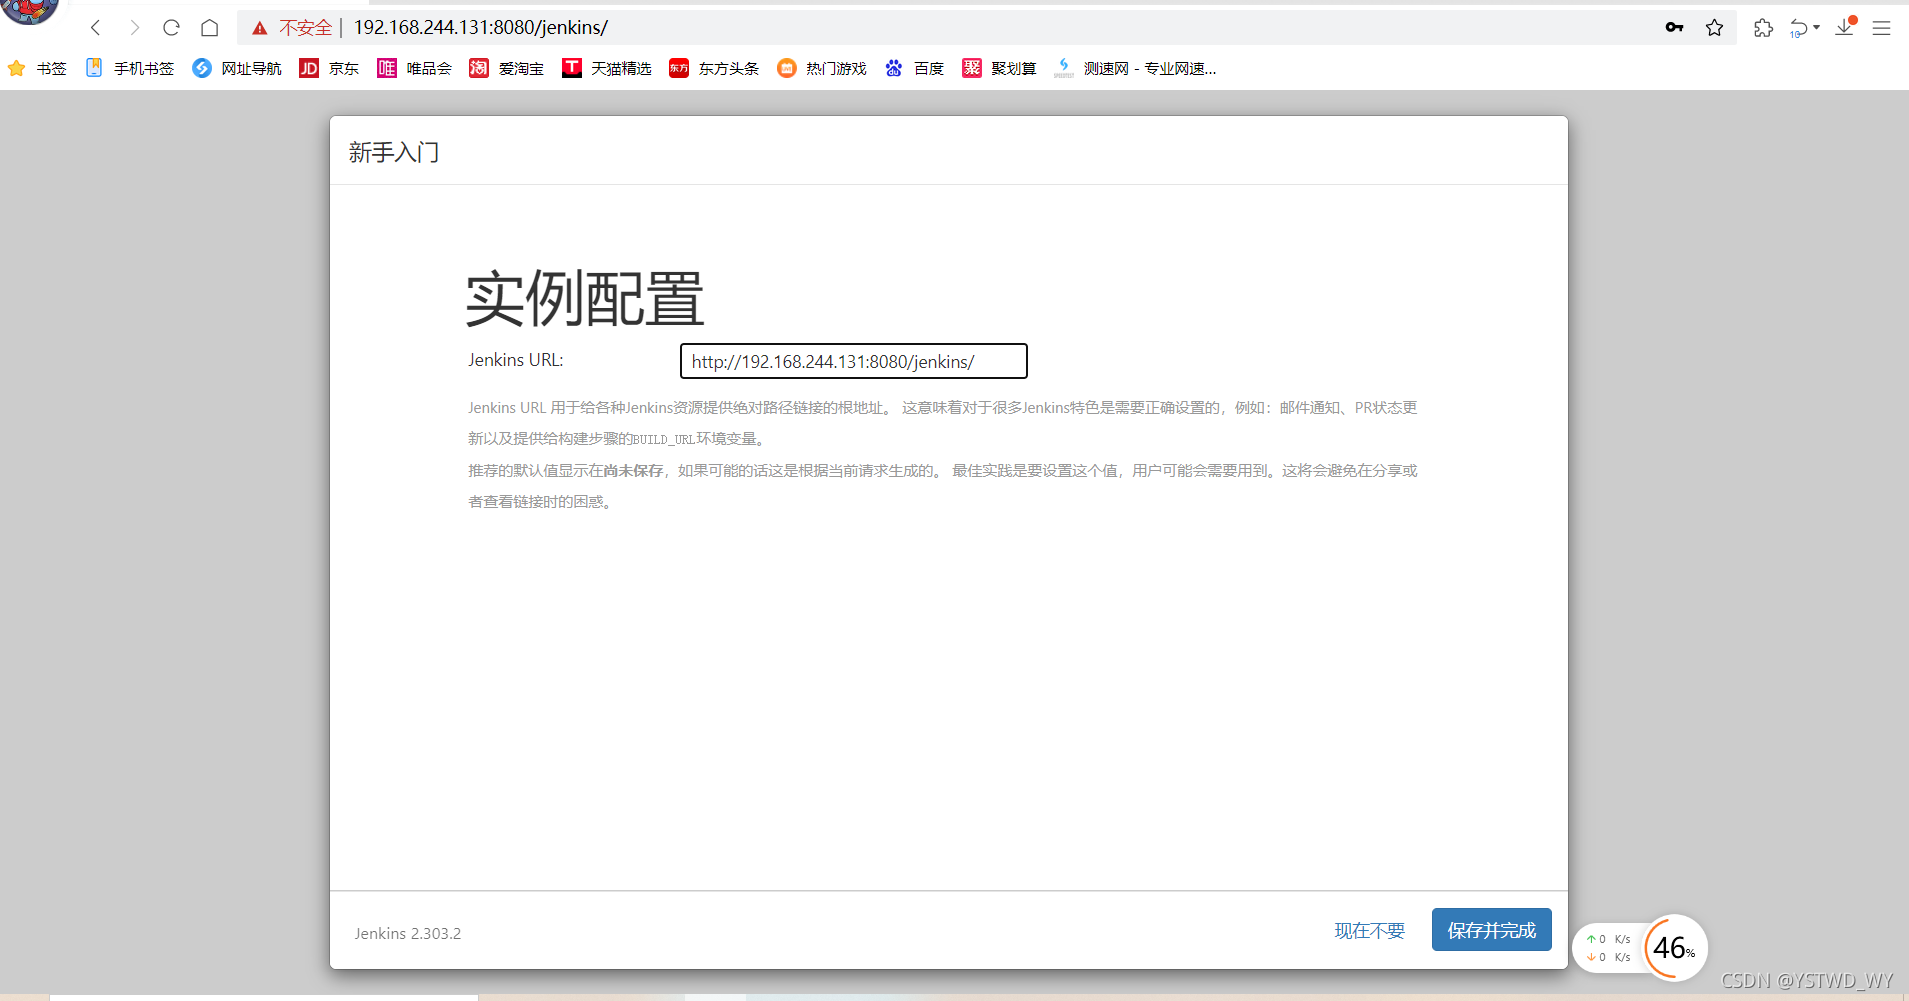The image size is (1909, 1001).
Task: Open the browser extensions puzzle icon
Action: 1765,27
